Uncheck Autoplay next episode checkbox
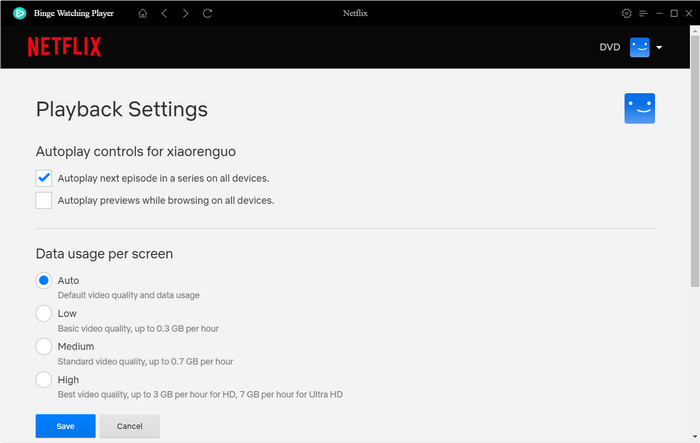Screen dimensions: 700x443 tap(44, 178)
